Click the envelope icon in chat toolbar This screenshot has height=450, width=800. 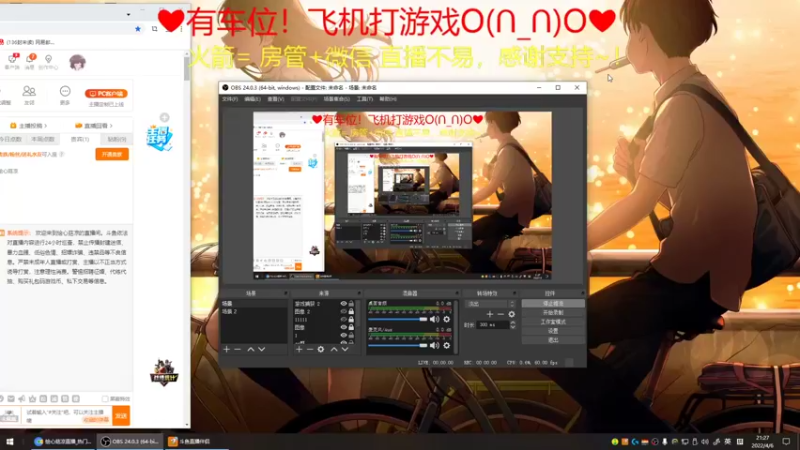tap(11, 399)
